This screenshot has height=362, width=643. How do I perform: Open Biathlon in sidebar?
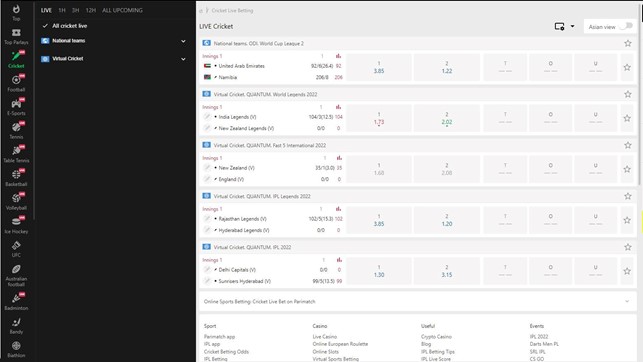[16, 349]
